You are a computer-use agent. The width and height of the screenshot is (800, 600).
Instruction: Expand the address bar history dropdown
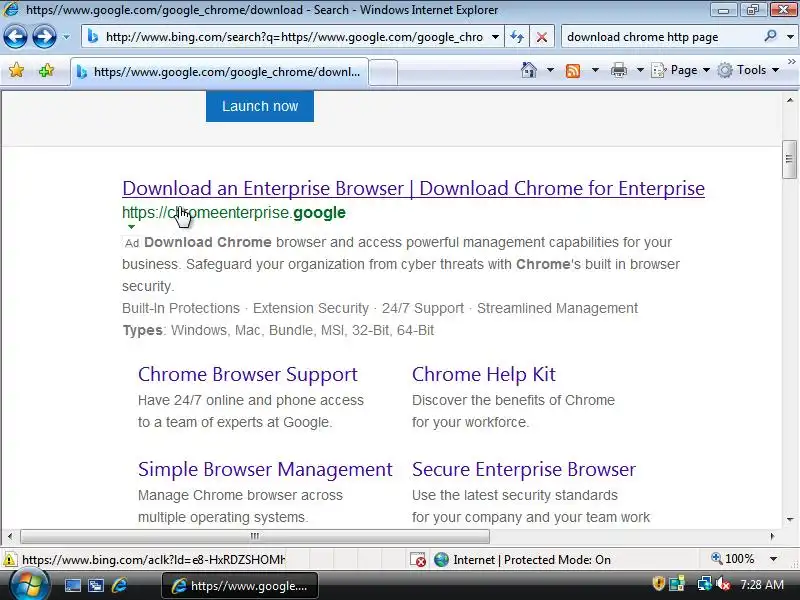pos(495,37)
